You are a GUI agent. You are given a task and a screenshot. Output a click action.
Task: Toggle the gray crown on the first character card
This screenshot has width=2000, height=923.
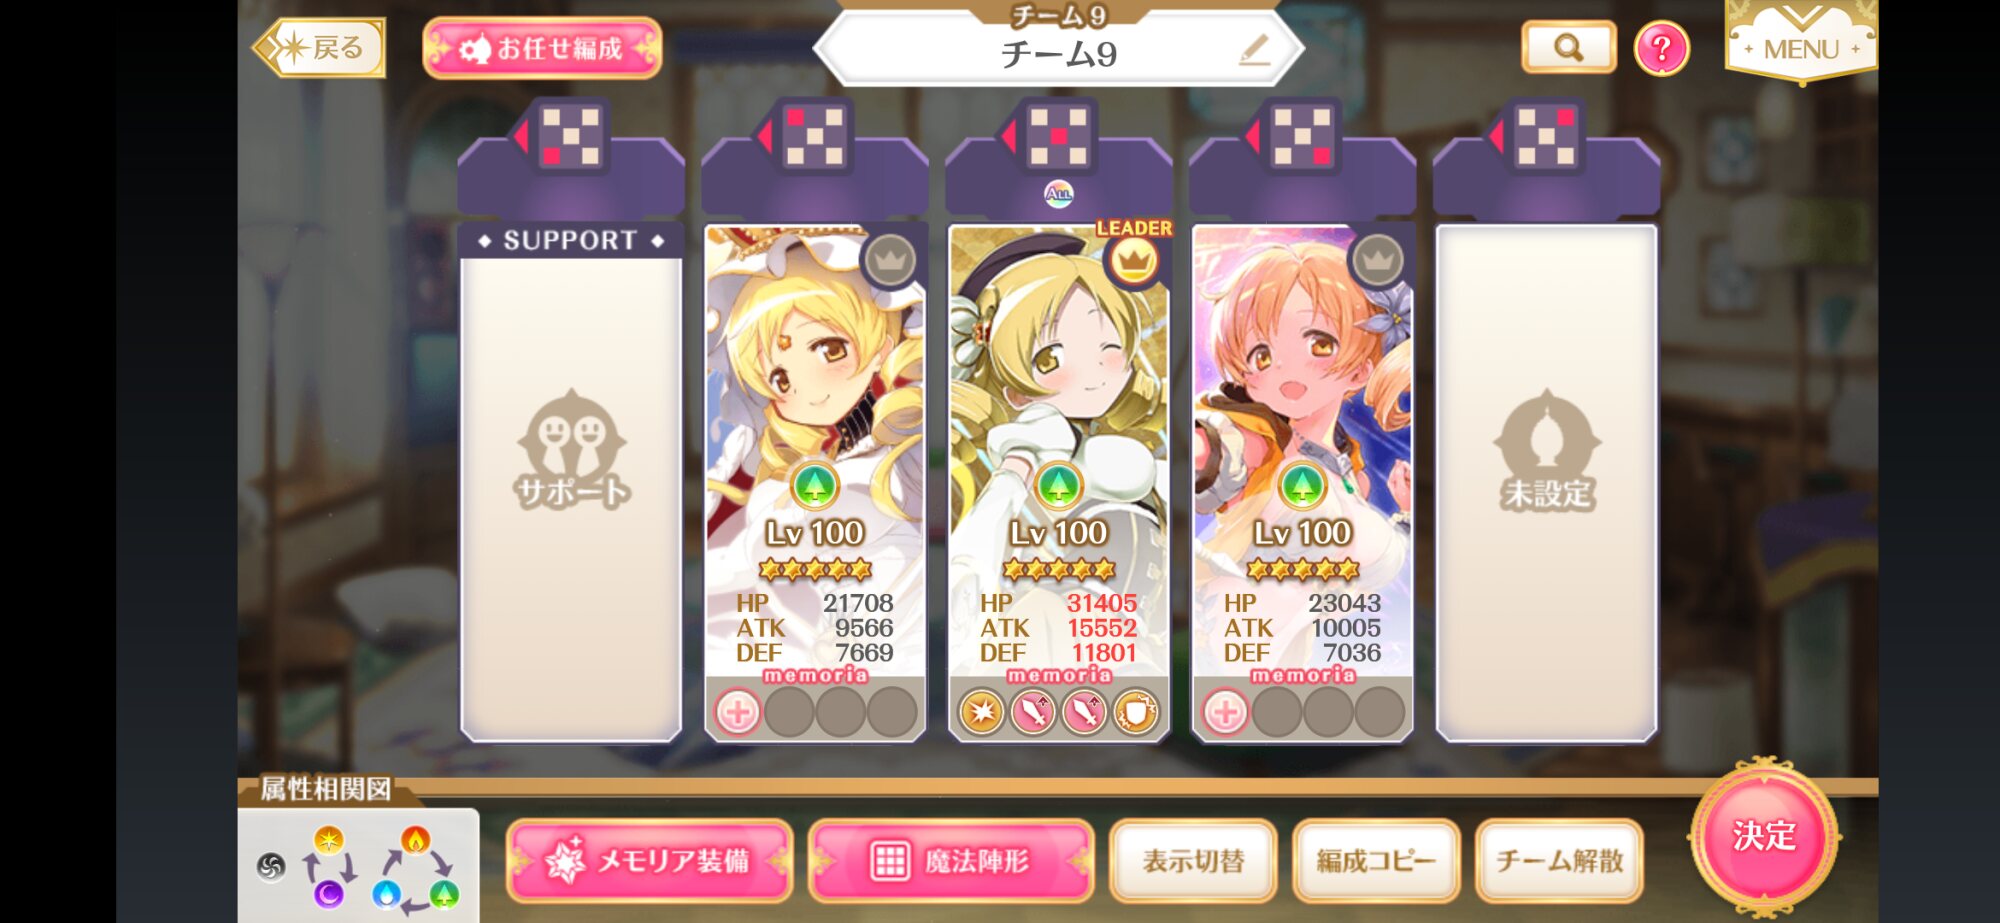pos(890,262)
